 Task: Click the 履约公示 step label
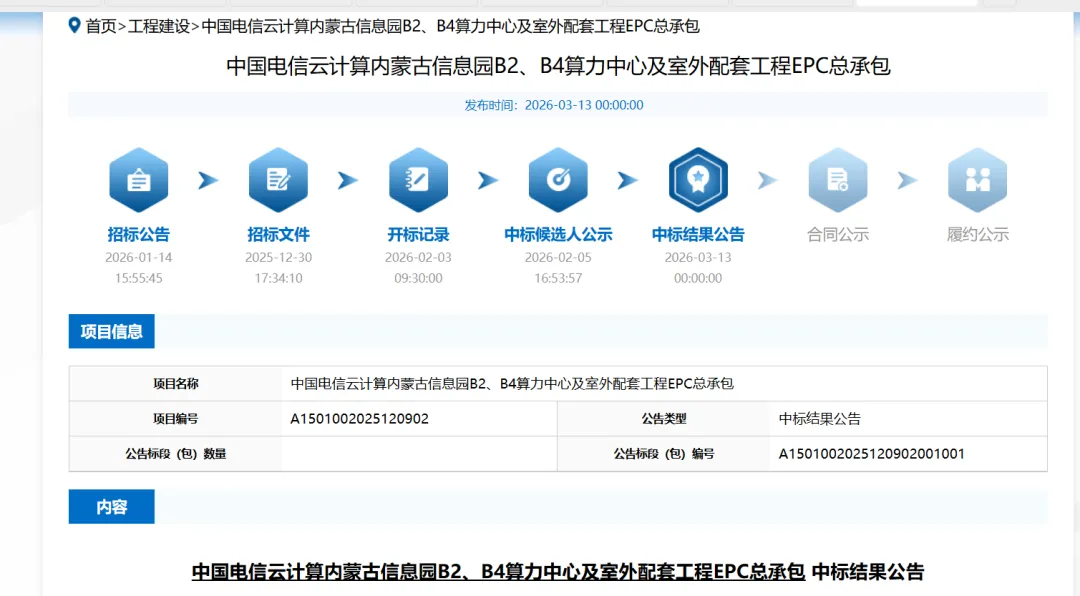(977, 234)
